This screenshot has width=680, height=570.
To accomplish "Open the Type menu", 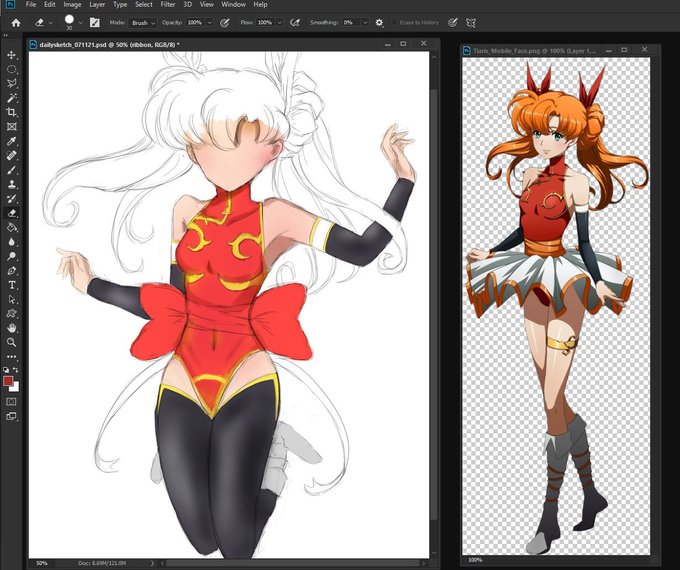I will (120, 5).
